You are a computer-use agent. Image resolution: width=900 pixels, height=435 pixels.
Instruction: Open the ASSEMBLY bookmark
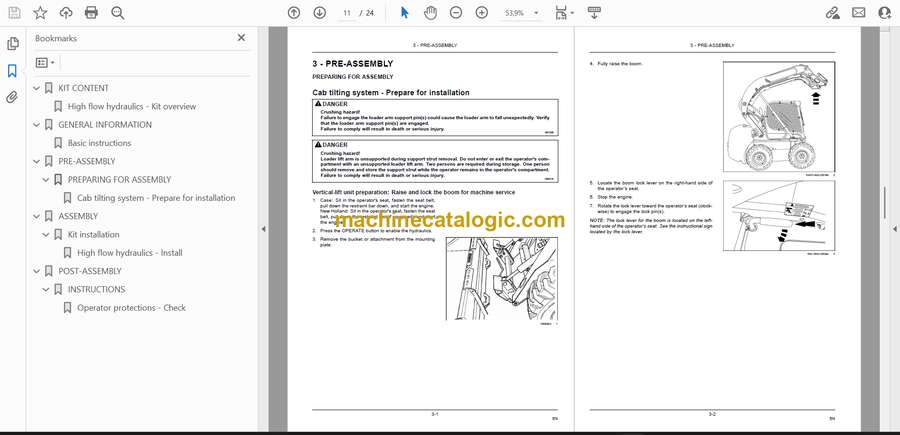(78, 216)
